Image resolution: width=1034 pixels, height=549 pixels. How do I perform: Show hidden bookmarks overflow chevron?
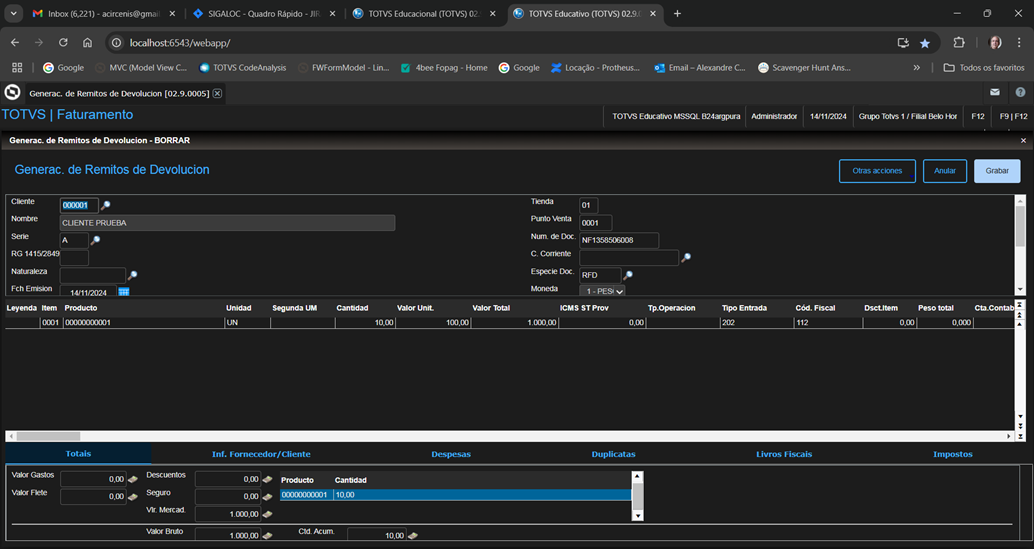(x=916, y=68)
